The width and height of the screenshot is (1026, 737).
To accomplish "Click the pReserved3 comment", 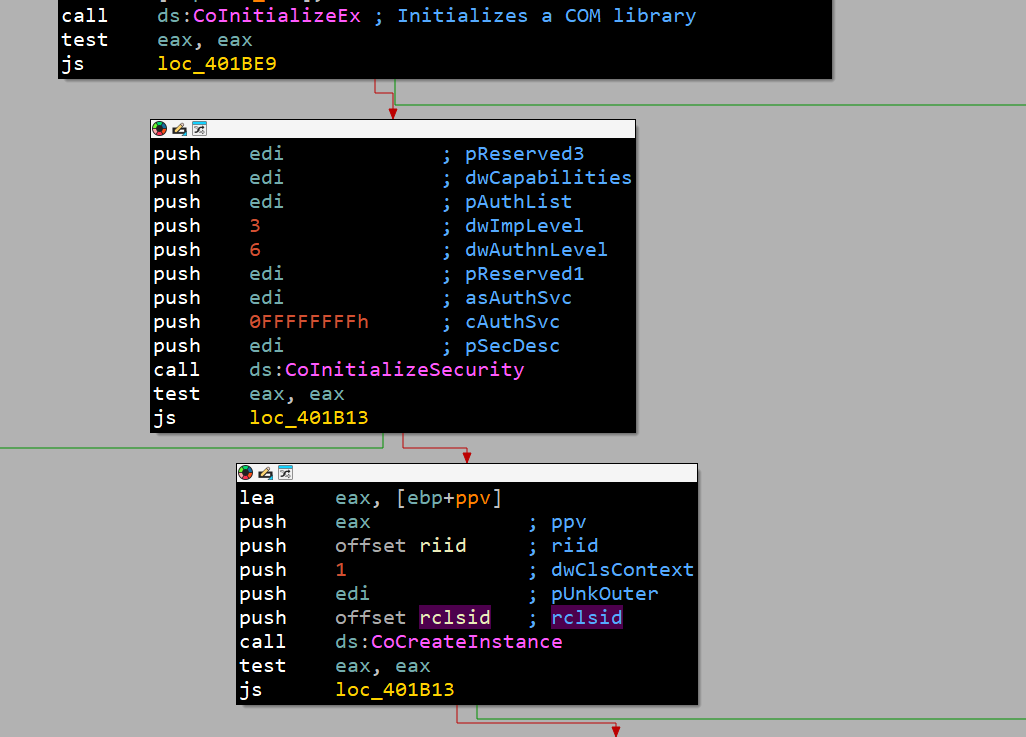I will tap(524, 154).
